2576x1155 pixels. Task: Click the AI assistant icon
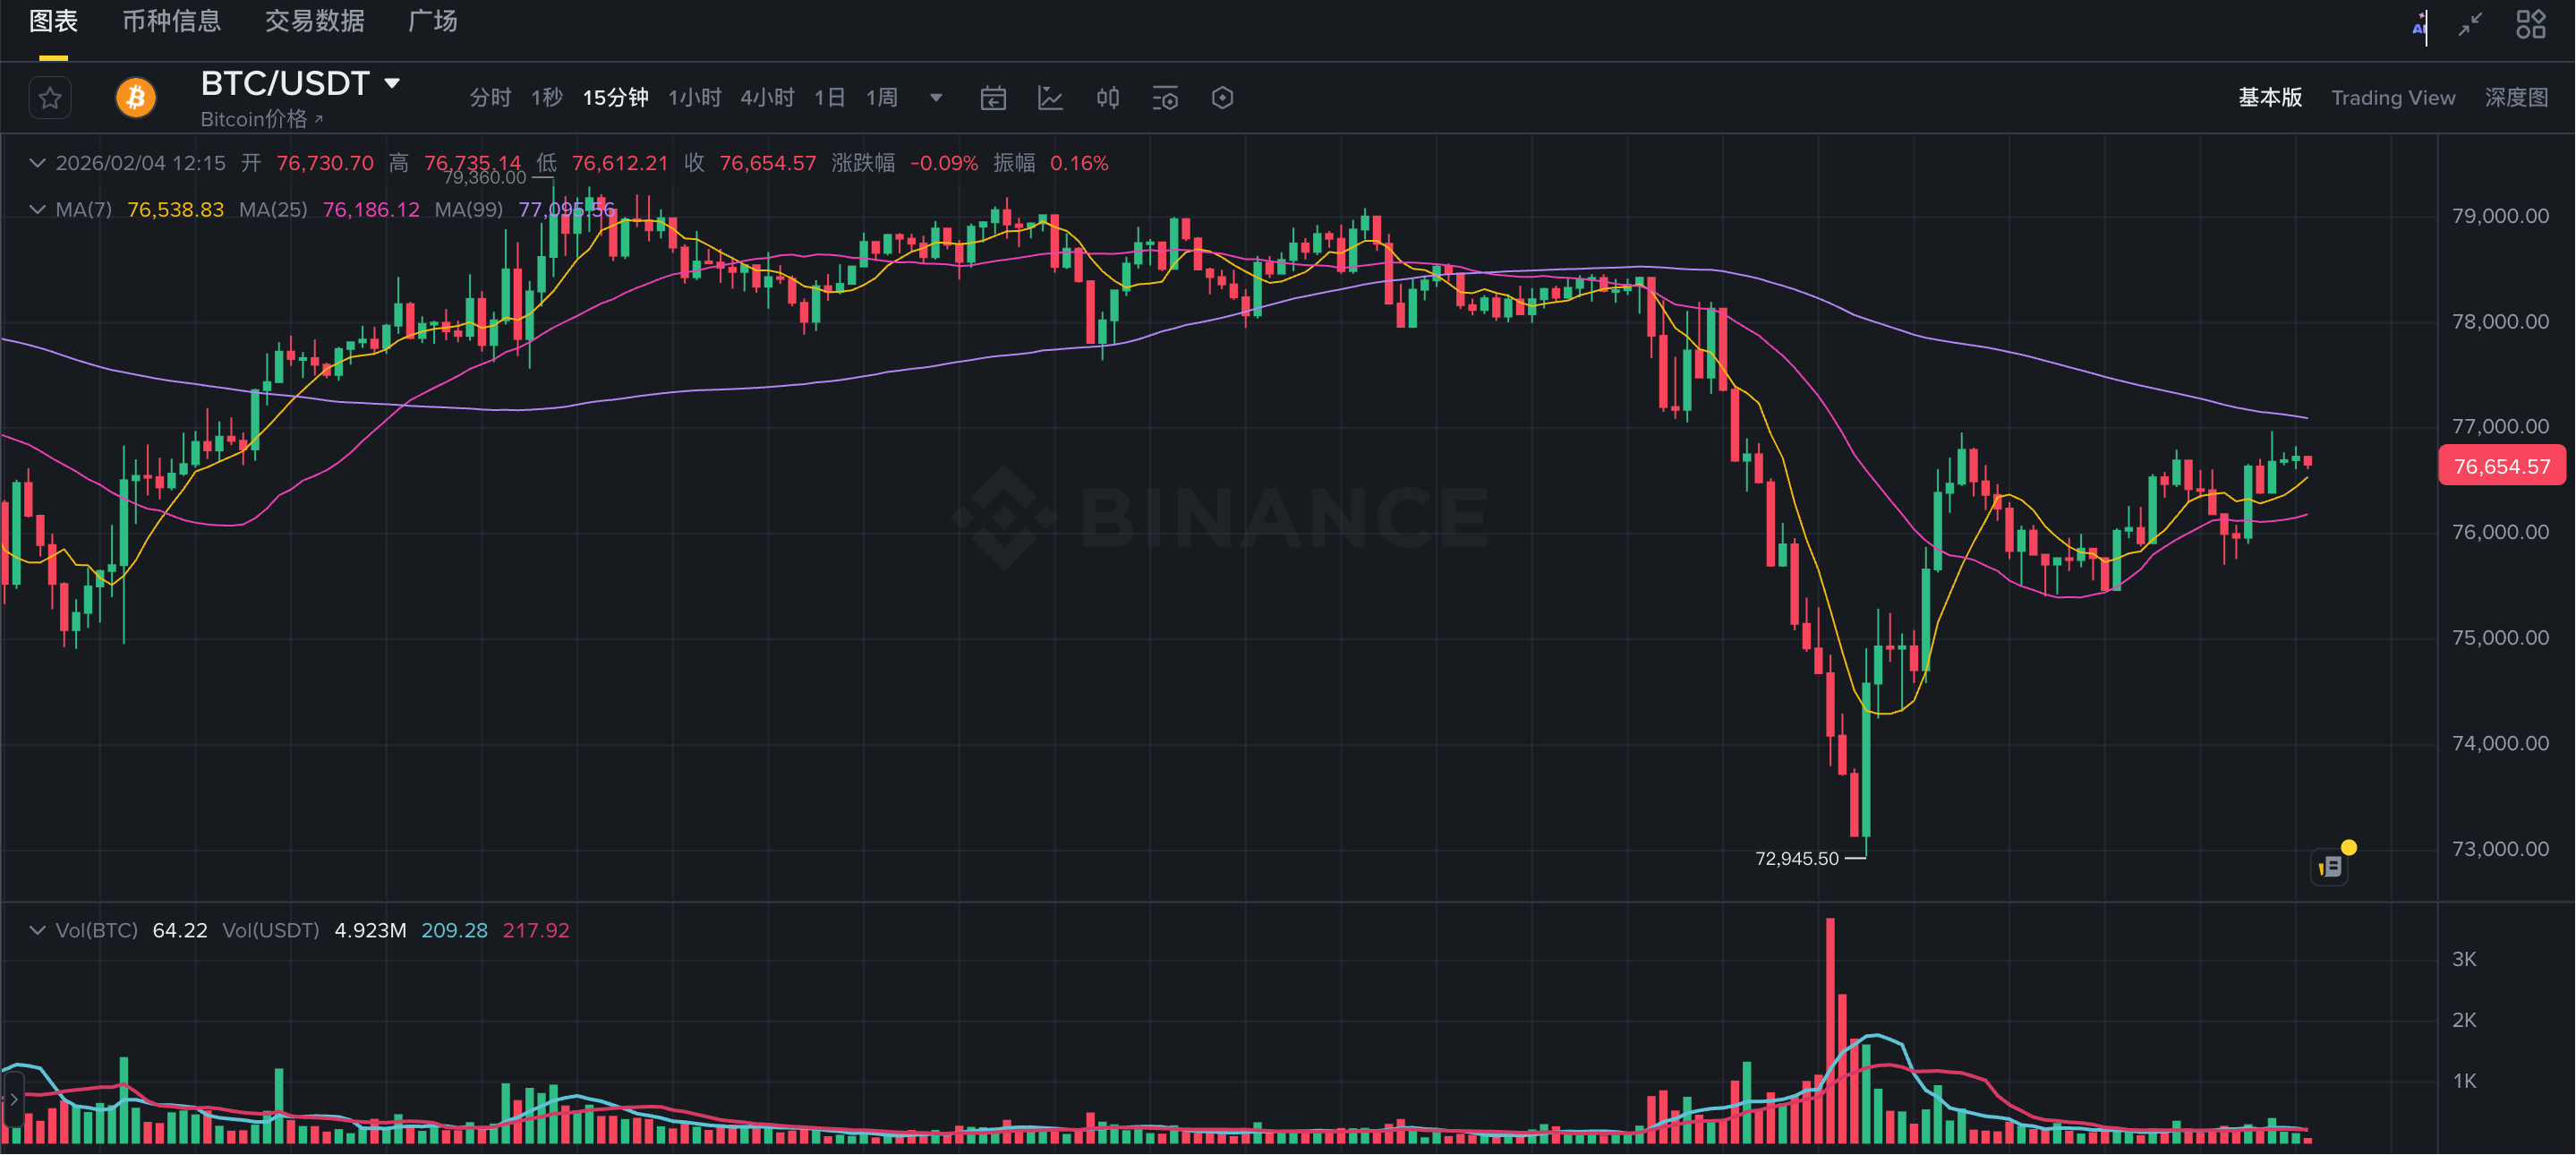pyautogui.click(x=2419, y=25)
